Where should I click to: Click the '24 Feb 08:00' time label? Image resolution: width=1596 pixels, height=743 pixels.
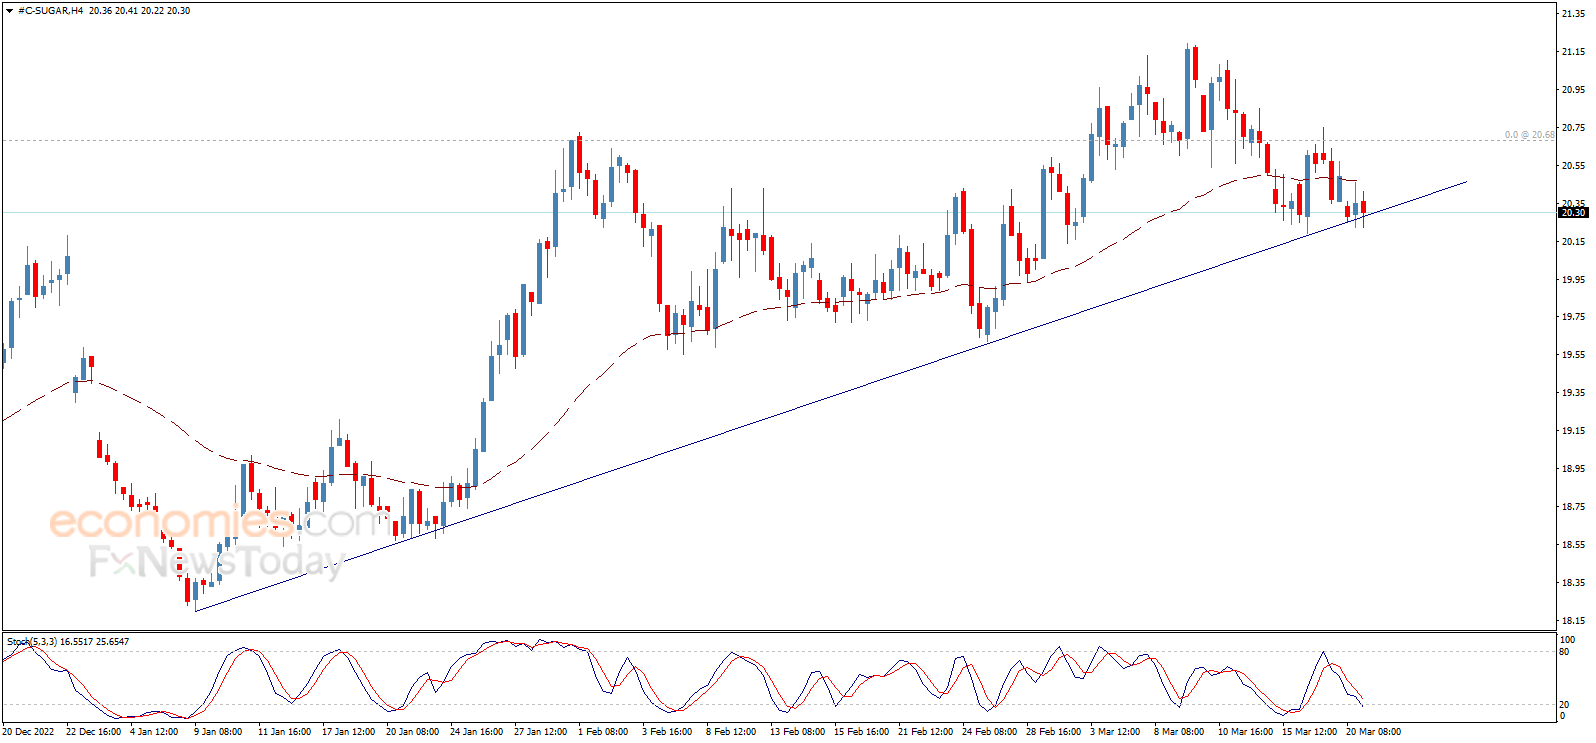989,732
